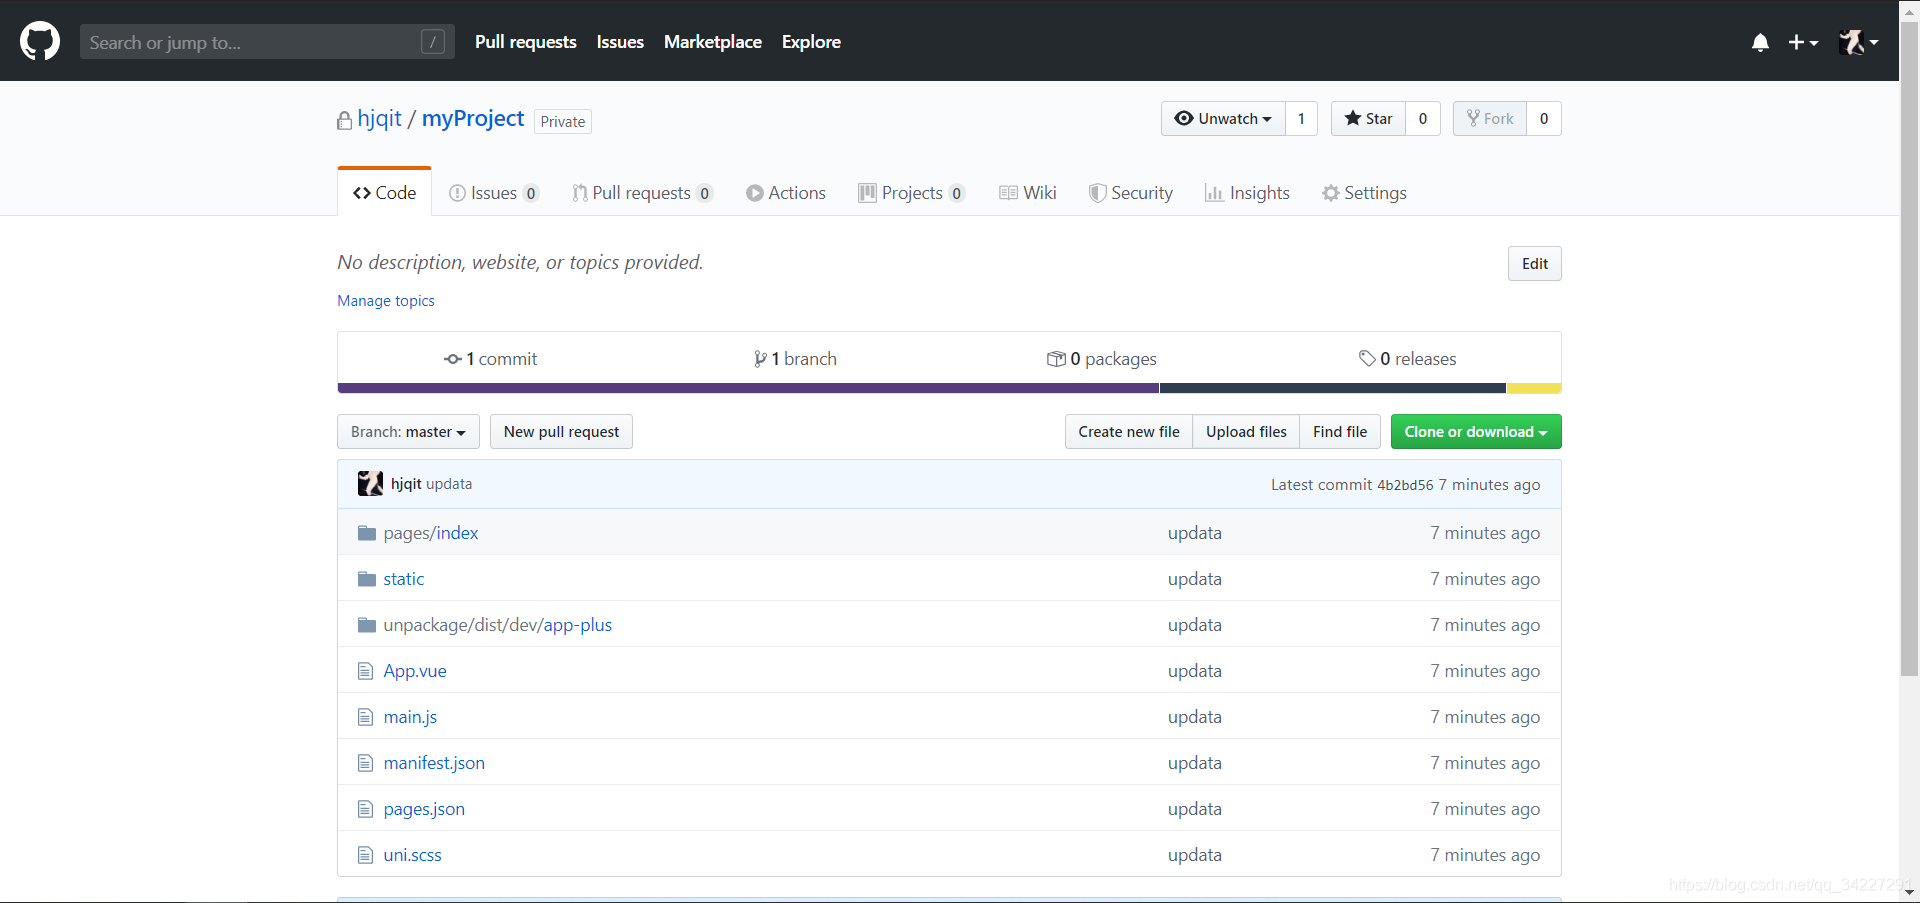Click the manifest.json file icon

pyautogui.click(x=366, y=763)
